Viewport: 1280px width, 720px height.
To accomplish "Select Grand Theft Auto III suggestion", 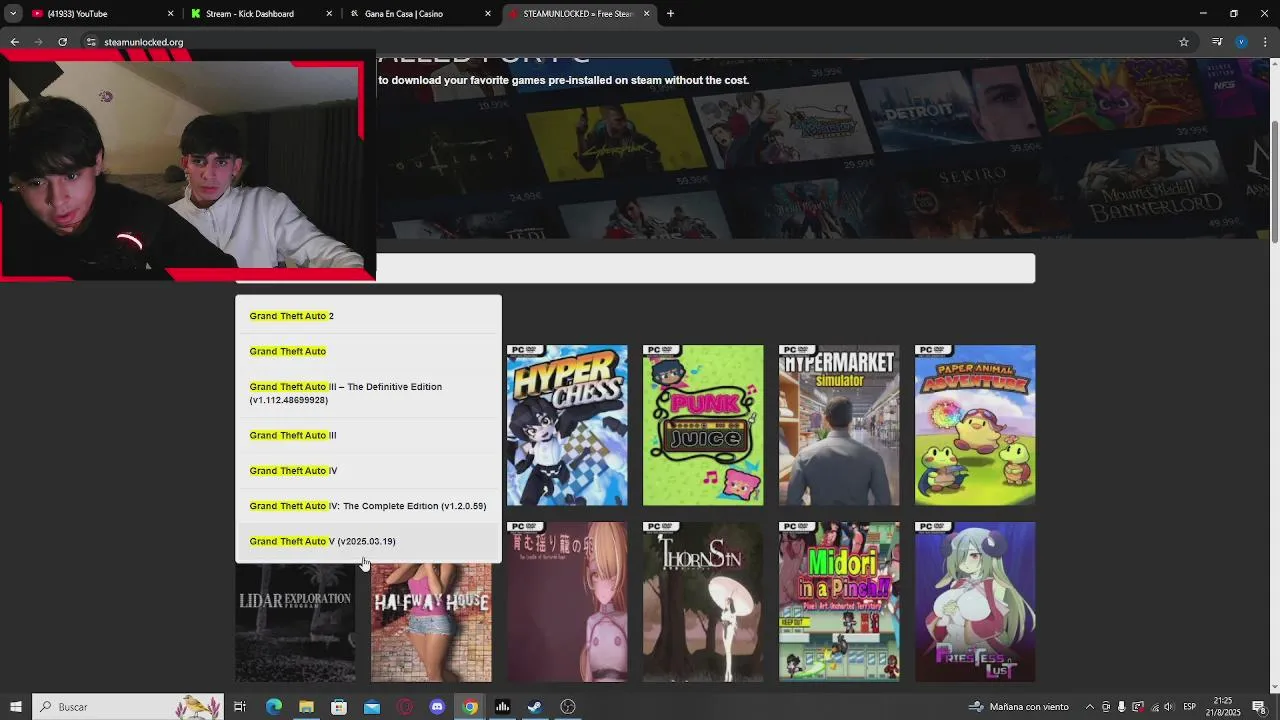I will tap(368, 435).
